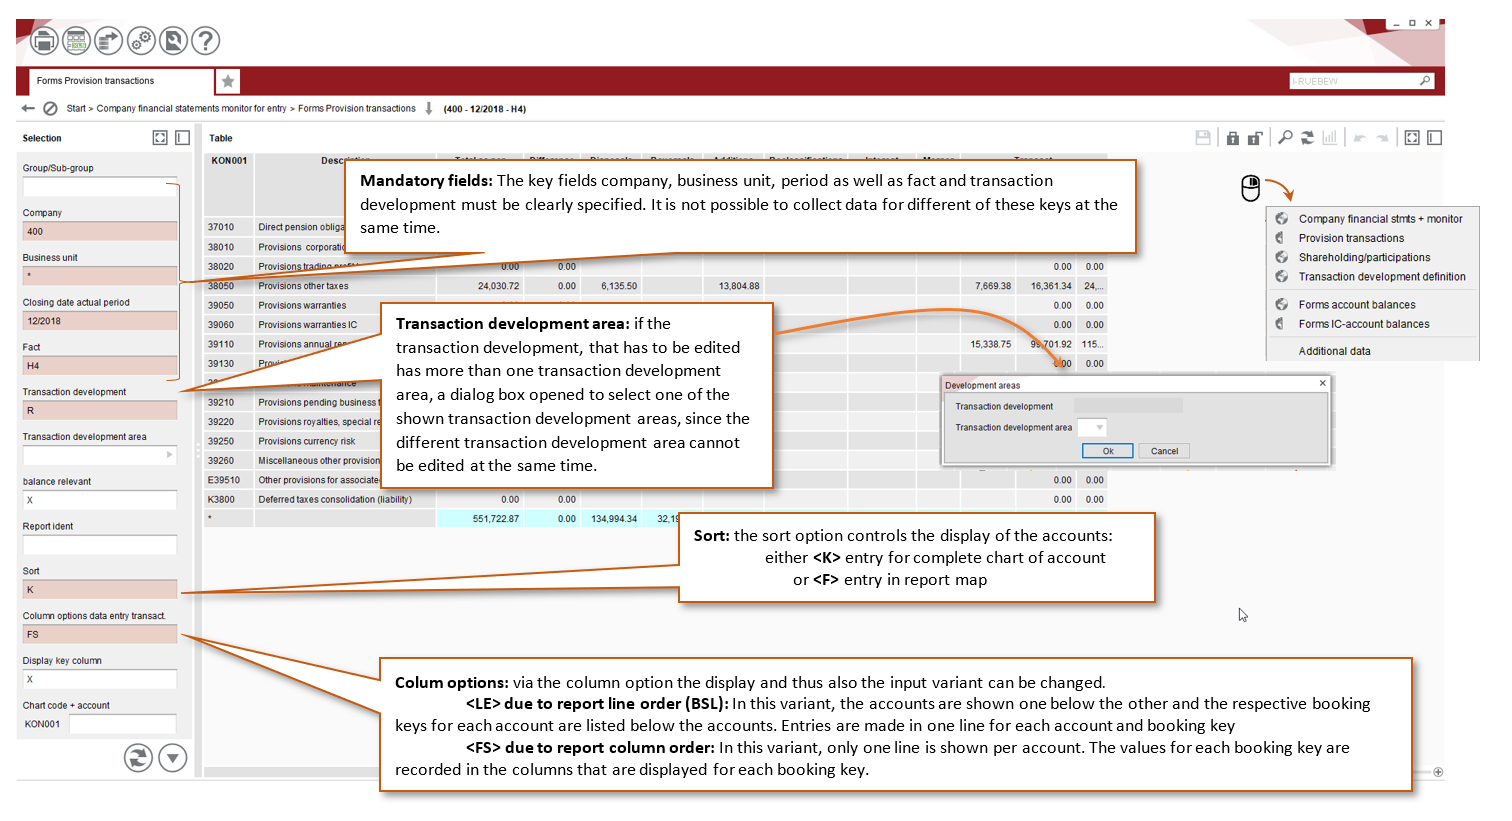Click the account input next to KON001
Image resolution: width=1512 pixels, height=821 pixels.
click(122, 724)
